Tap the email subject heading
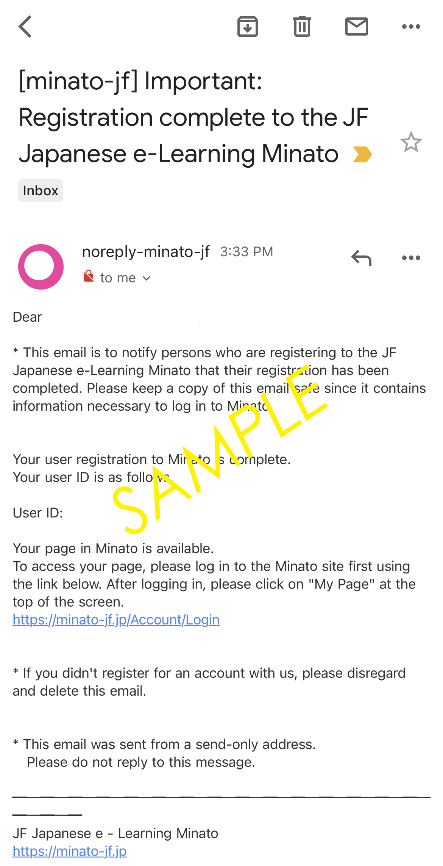 click(x=195, y=118)
